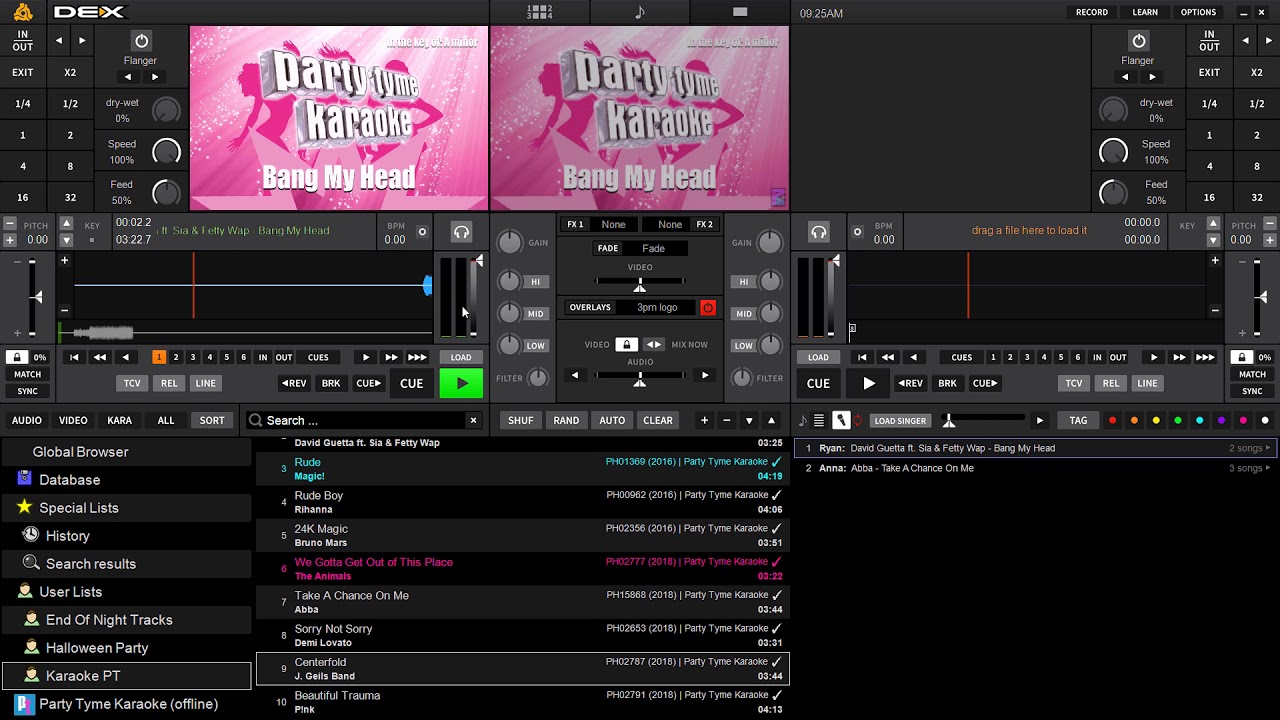Click the microphone singer list icon
The height and width of the screenshot is (720, 1280).
(841, 421)
